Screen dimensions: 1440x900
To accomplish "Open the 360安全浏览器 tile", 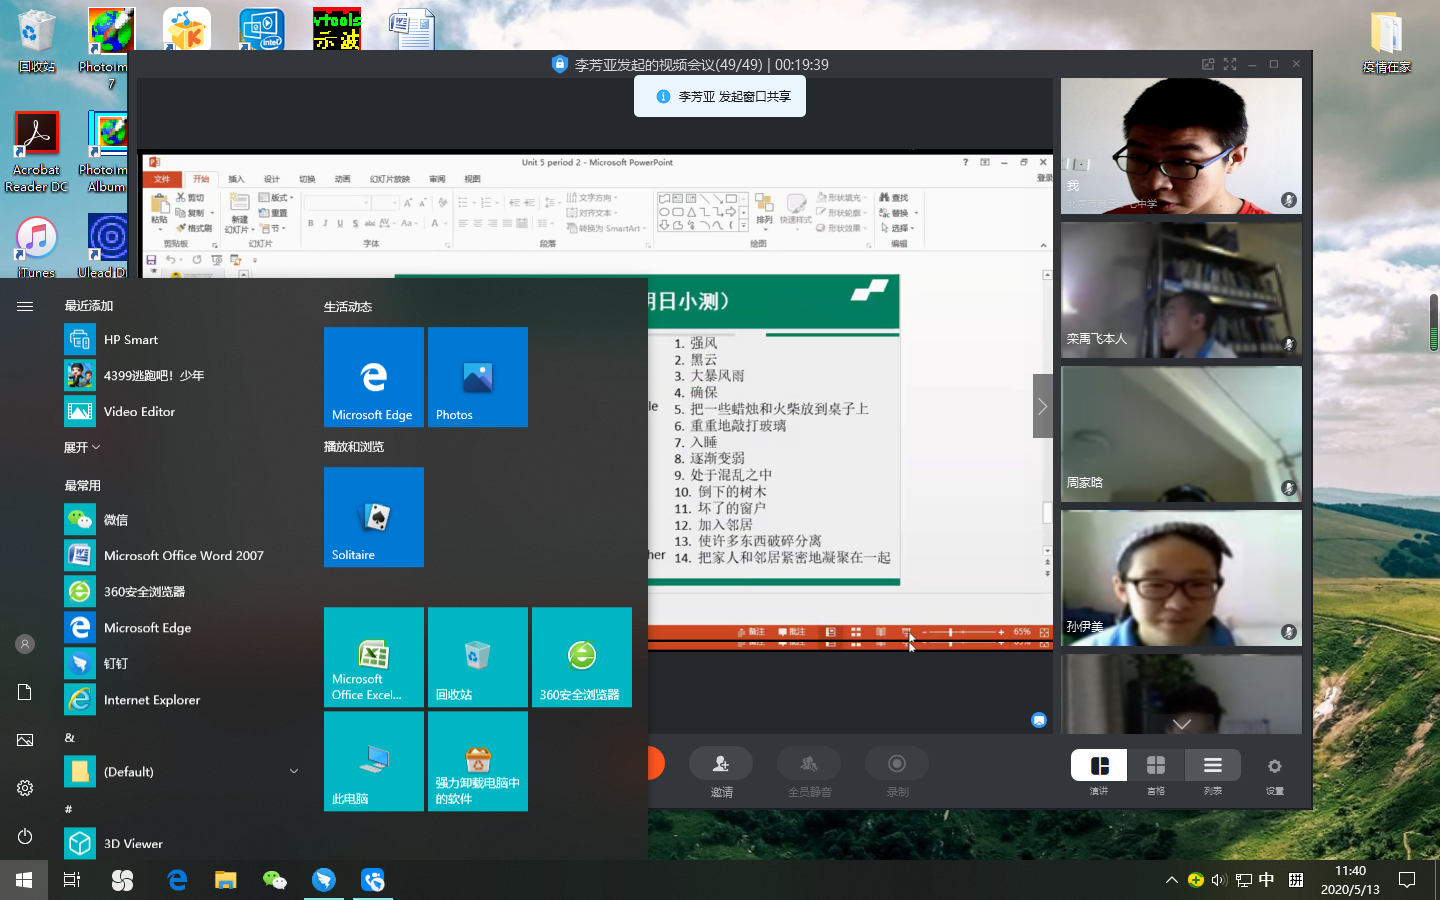I will [582, 657].
